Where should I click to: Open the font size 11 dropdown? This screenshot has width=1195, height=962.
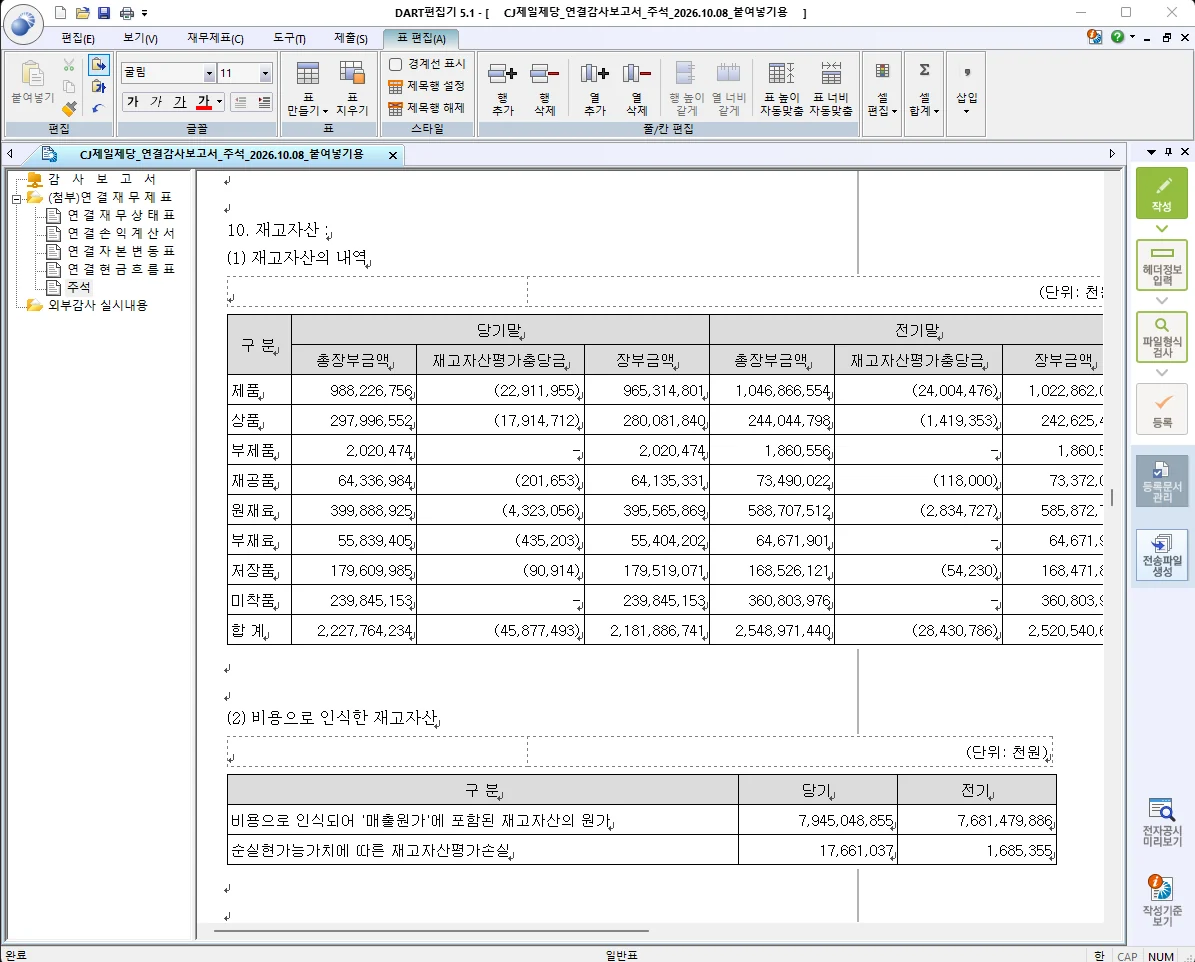click(x=265, y=73)
